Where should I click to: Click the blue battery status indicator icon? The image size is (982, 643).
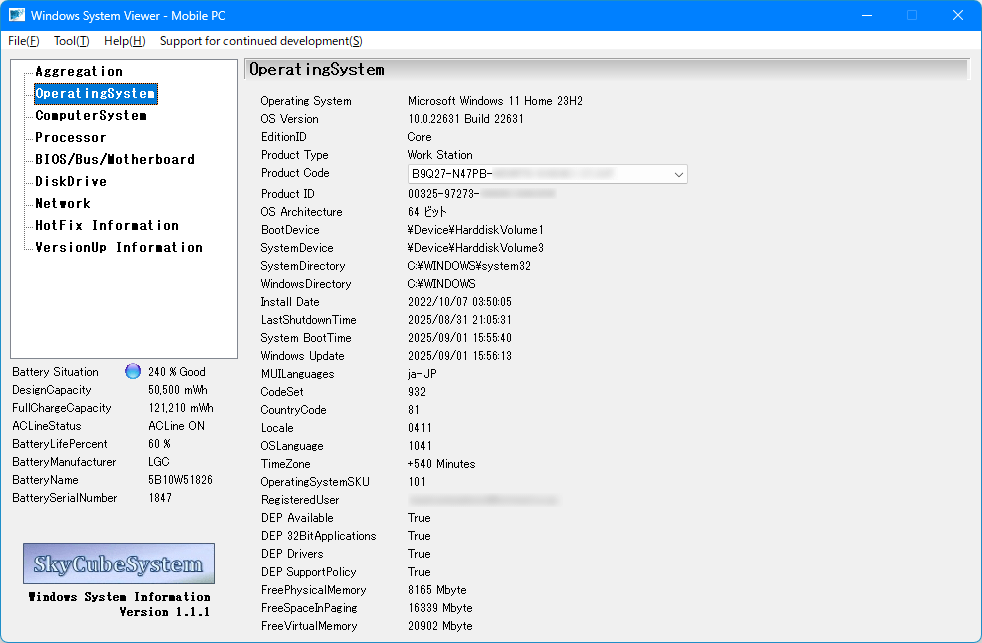point(133,371)
